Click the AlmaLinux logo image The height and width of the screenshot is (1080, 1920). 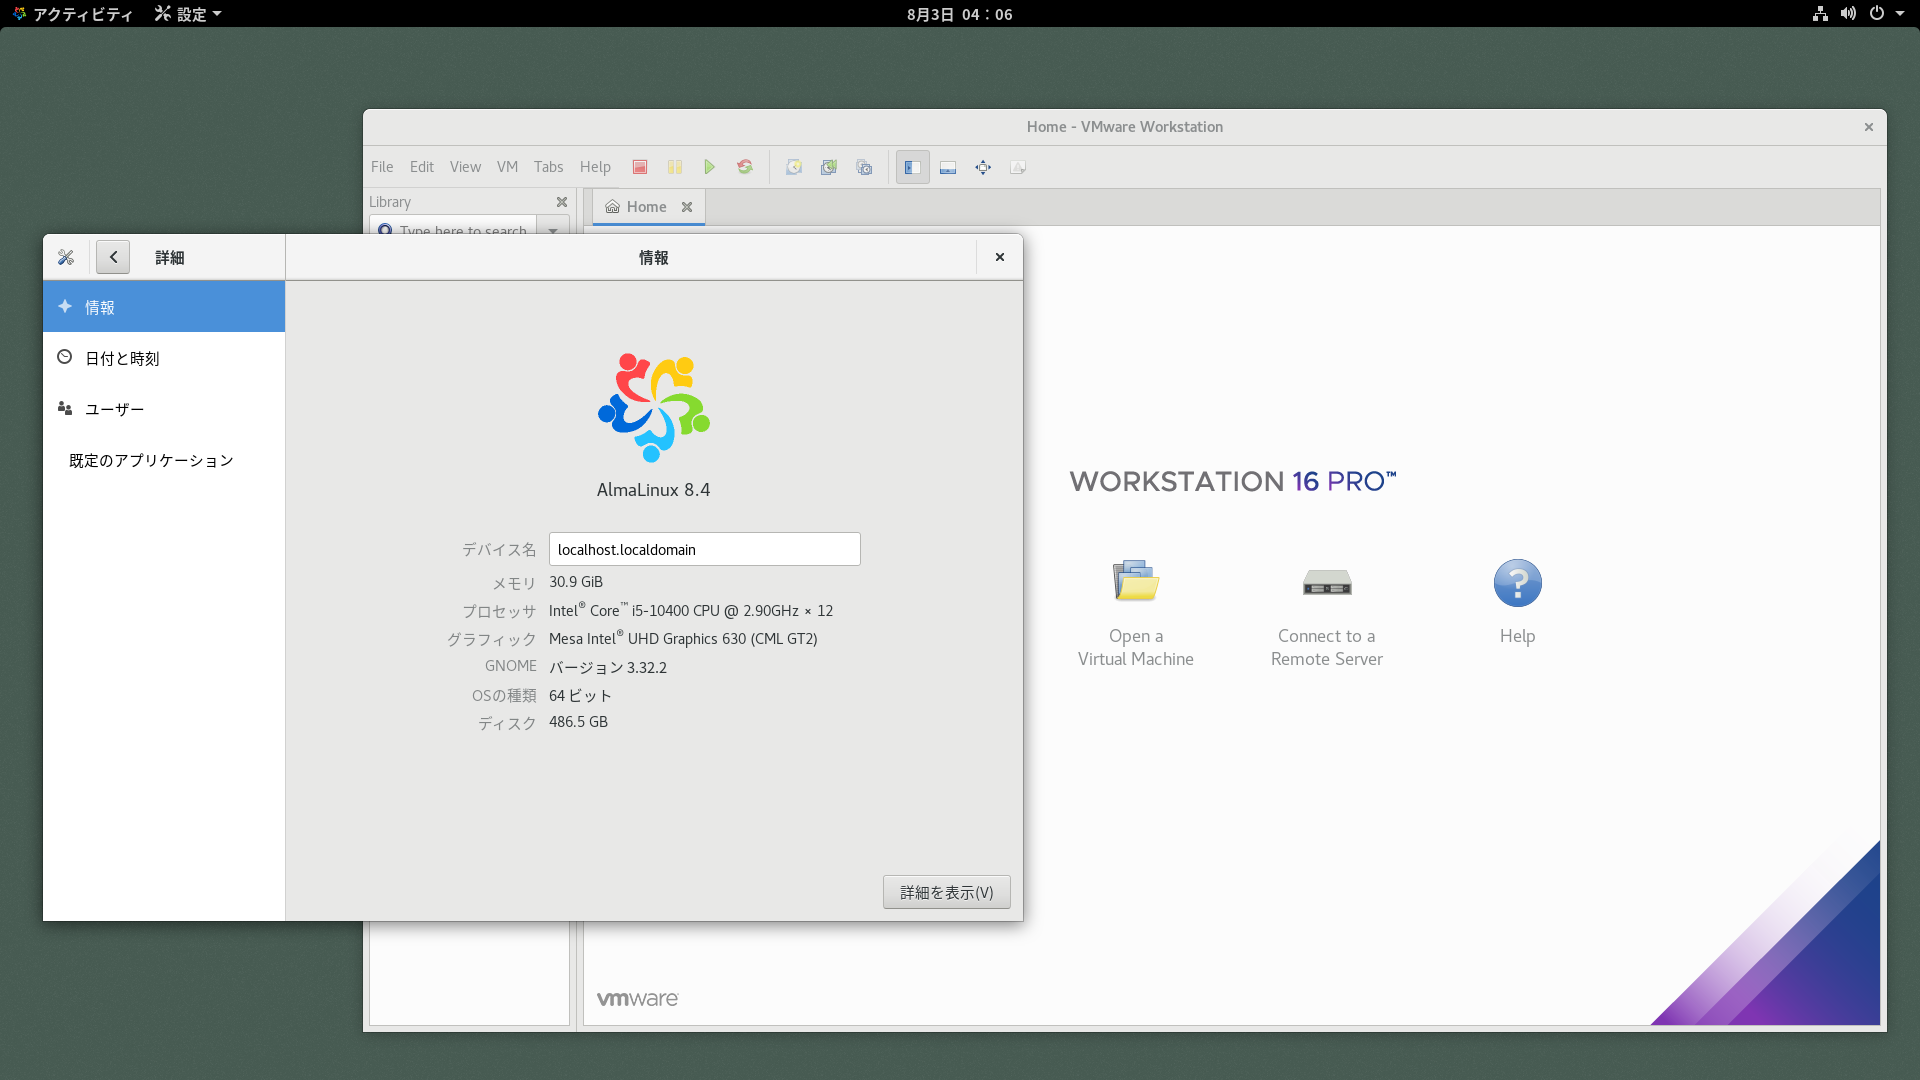click(654, 407)
